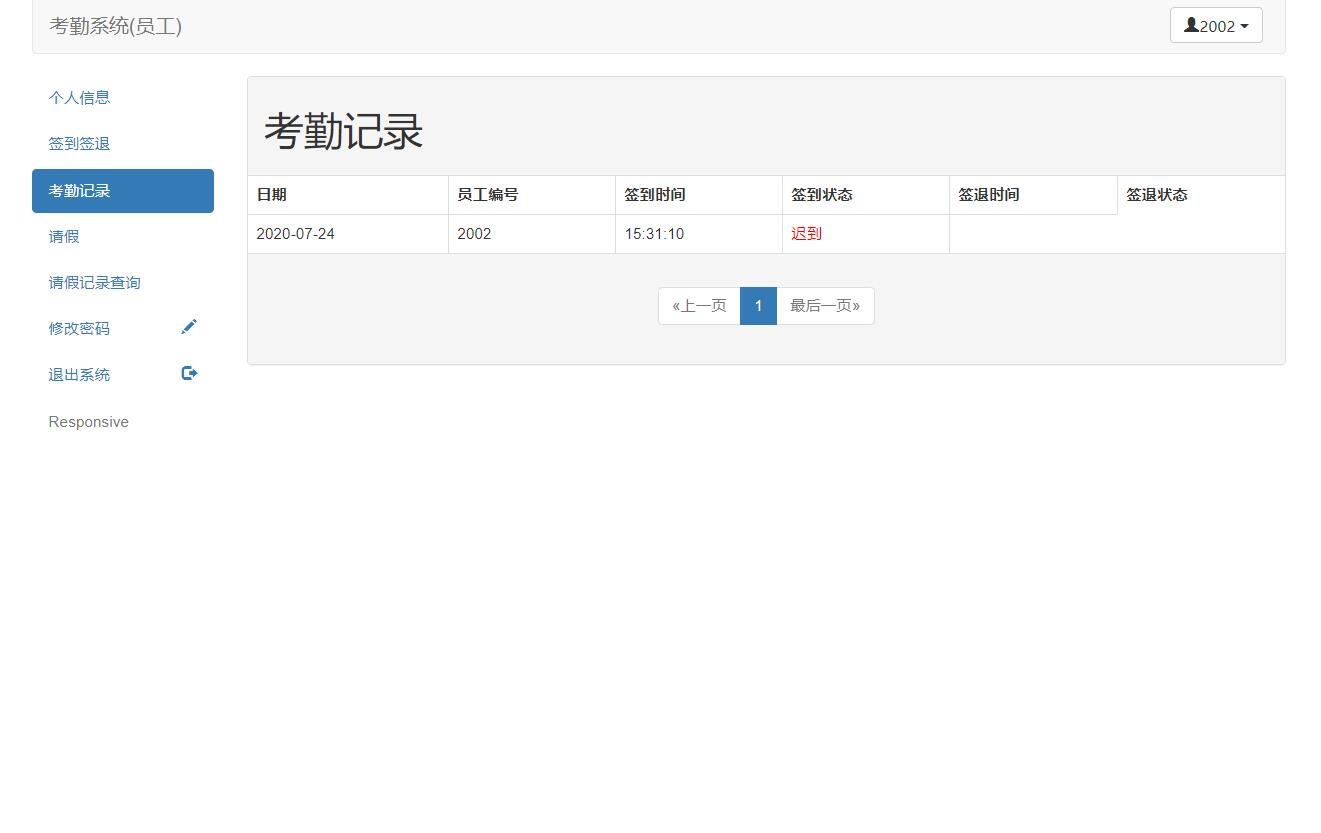Click the logout icon next to 退出系统
The width and height of the screenshot is (1321, 833).
click(189, 373)
